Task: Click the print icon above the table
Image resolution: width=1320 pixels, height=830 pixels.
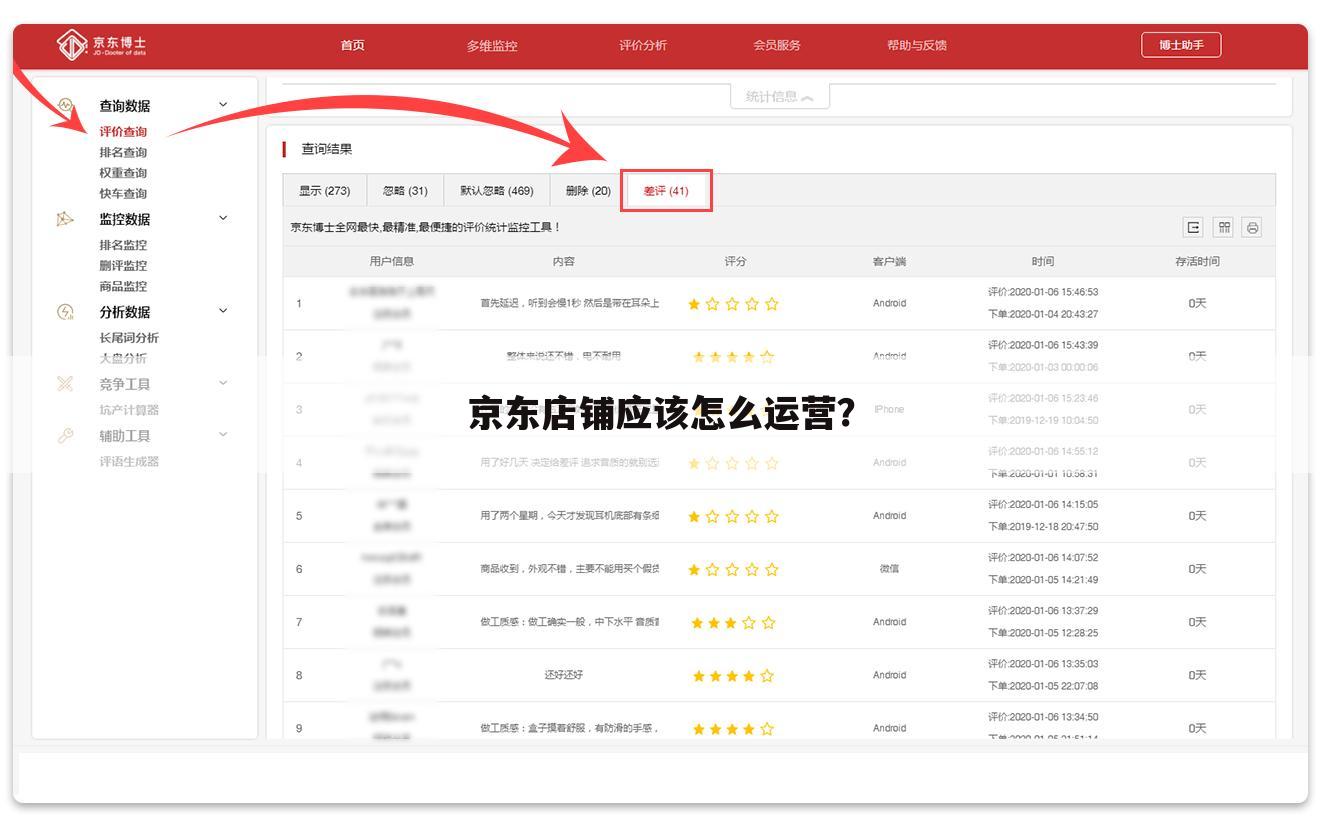Action: (1252, 227)
